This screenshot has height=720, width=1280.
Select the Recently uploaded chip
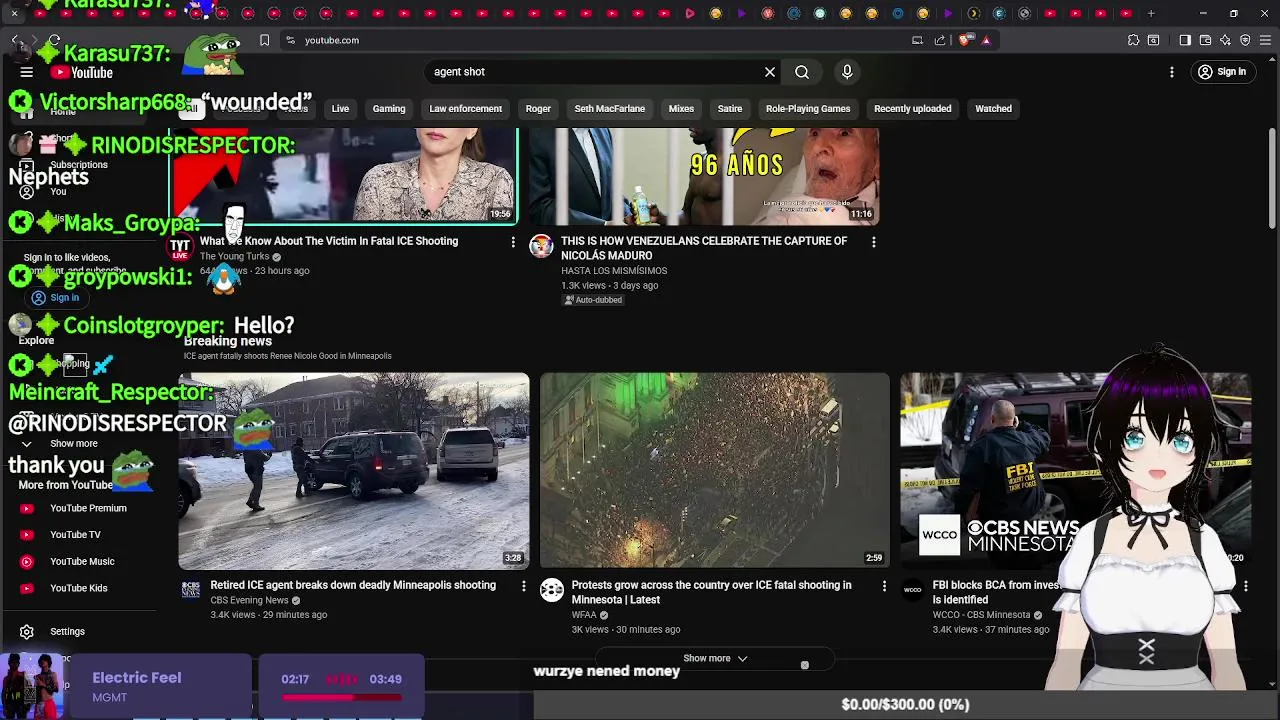click(x=912, y=109)
